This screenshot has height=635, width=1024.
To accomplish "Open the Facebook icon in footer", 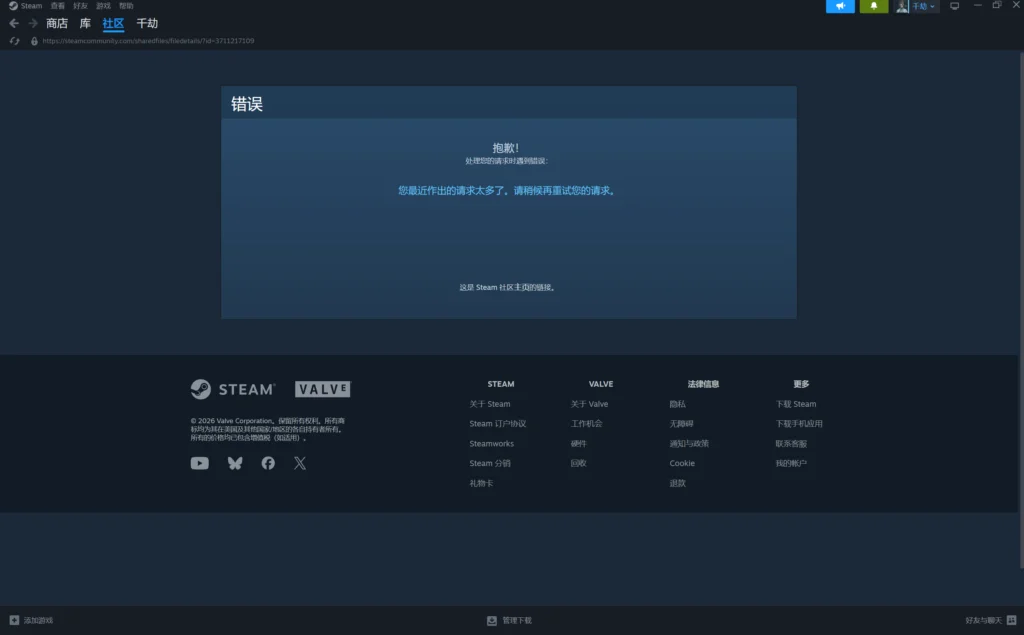I will click(268, 463).
